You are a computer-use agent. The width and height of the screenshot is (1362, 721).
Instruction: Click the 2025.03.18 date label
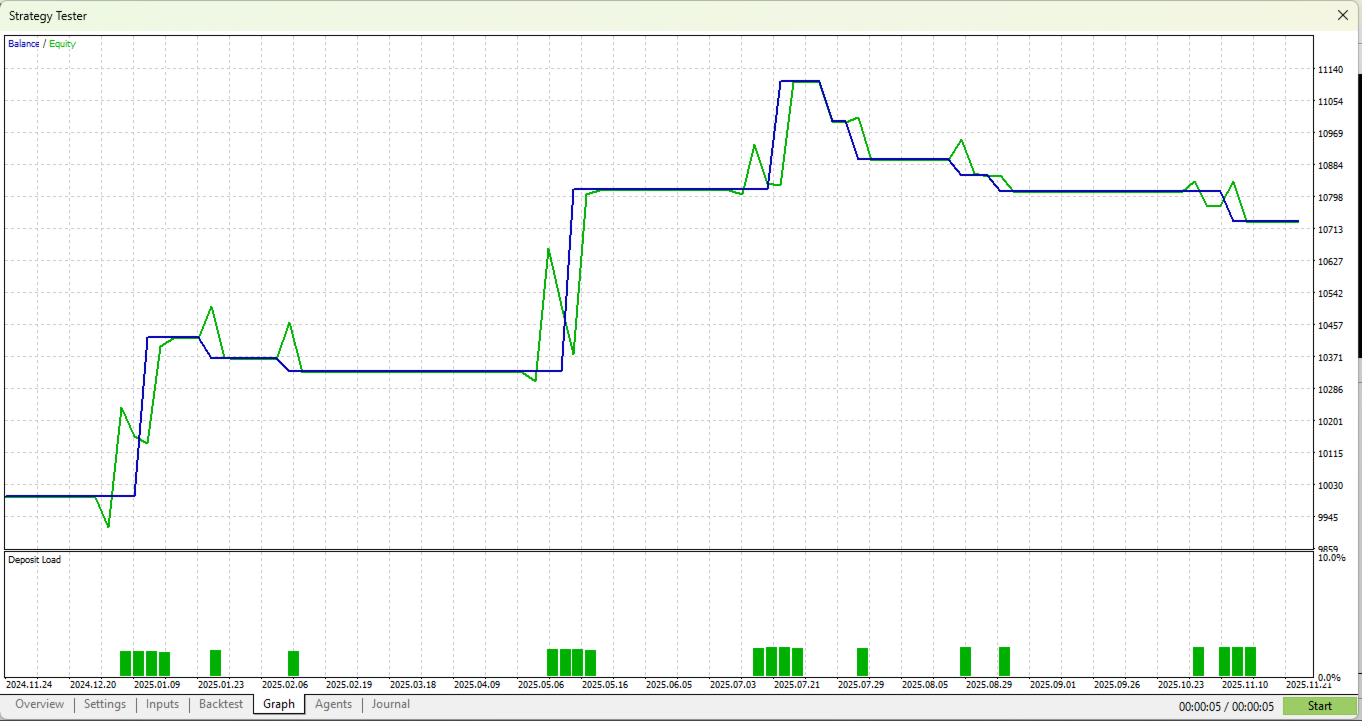(x=413, y=685)
